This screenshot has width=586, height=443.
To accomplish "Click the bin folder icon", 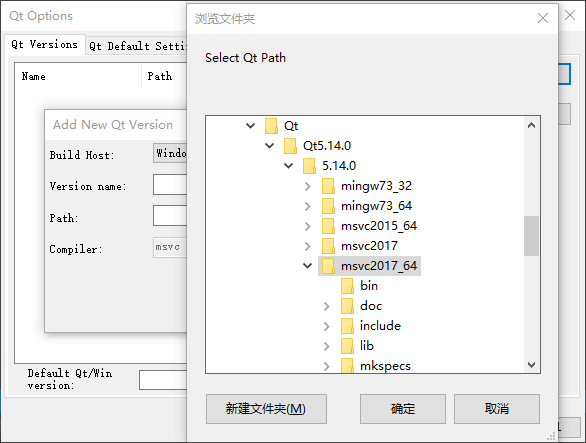I will (x=348, y=286).
